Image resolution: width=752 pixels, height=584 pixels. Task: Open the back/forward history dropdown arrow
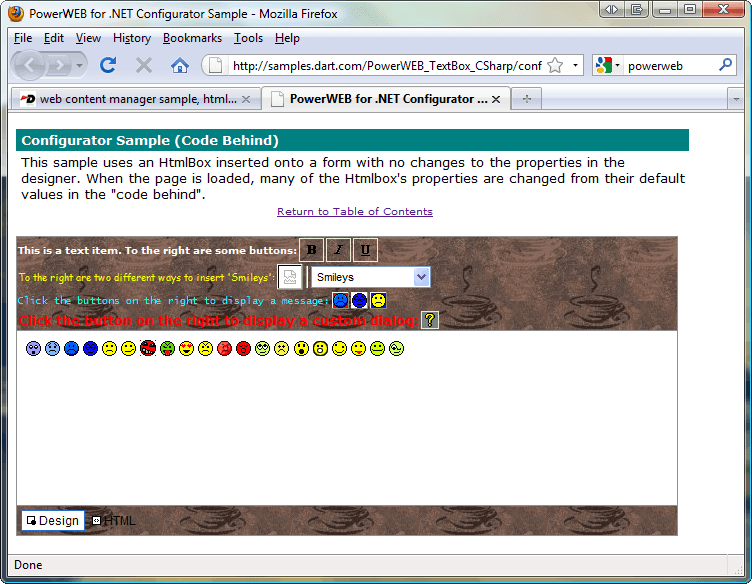(80, 65)
